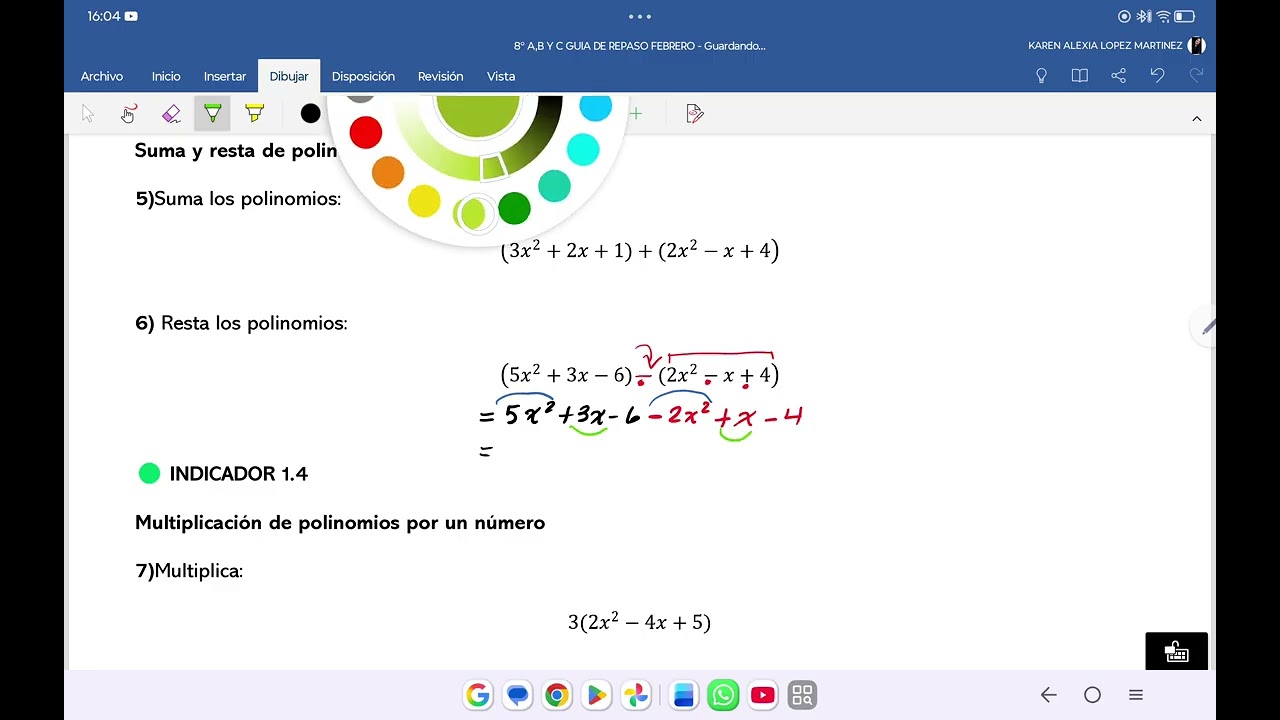This screenshot has width=1280, height=720.
Task: Open the blue files app in the dock
Action: [684, 695]
